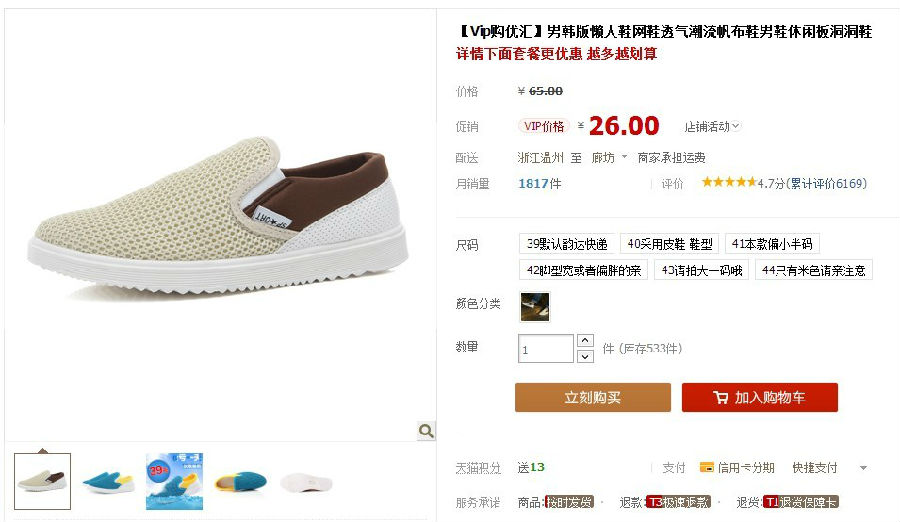This screenshot has height=522, width=900.
Task: Expand the payment options arrow after 快捷支付
Action: tap(863, 468)
